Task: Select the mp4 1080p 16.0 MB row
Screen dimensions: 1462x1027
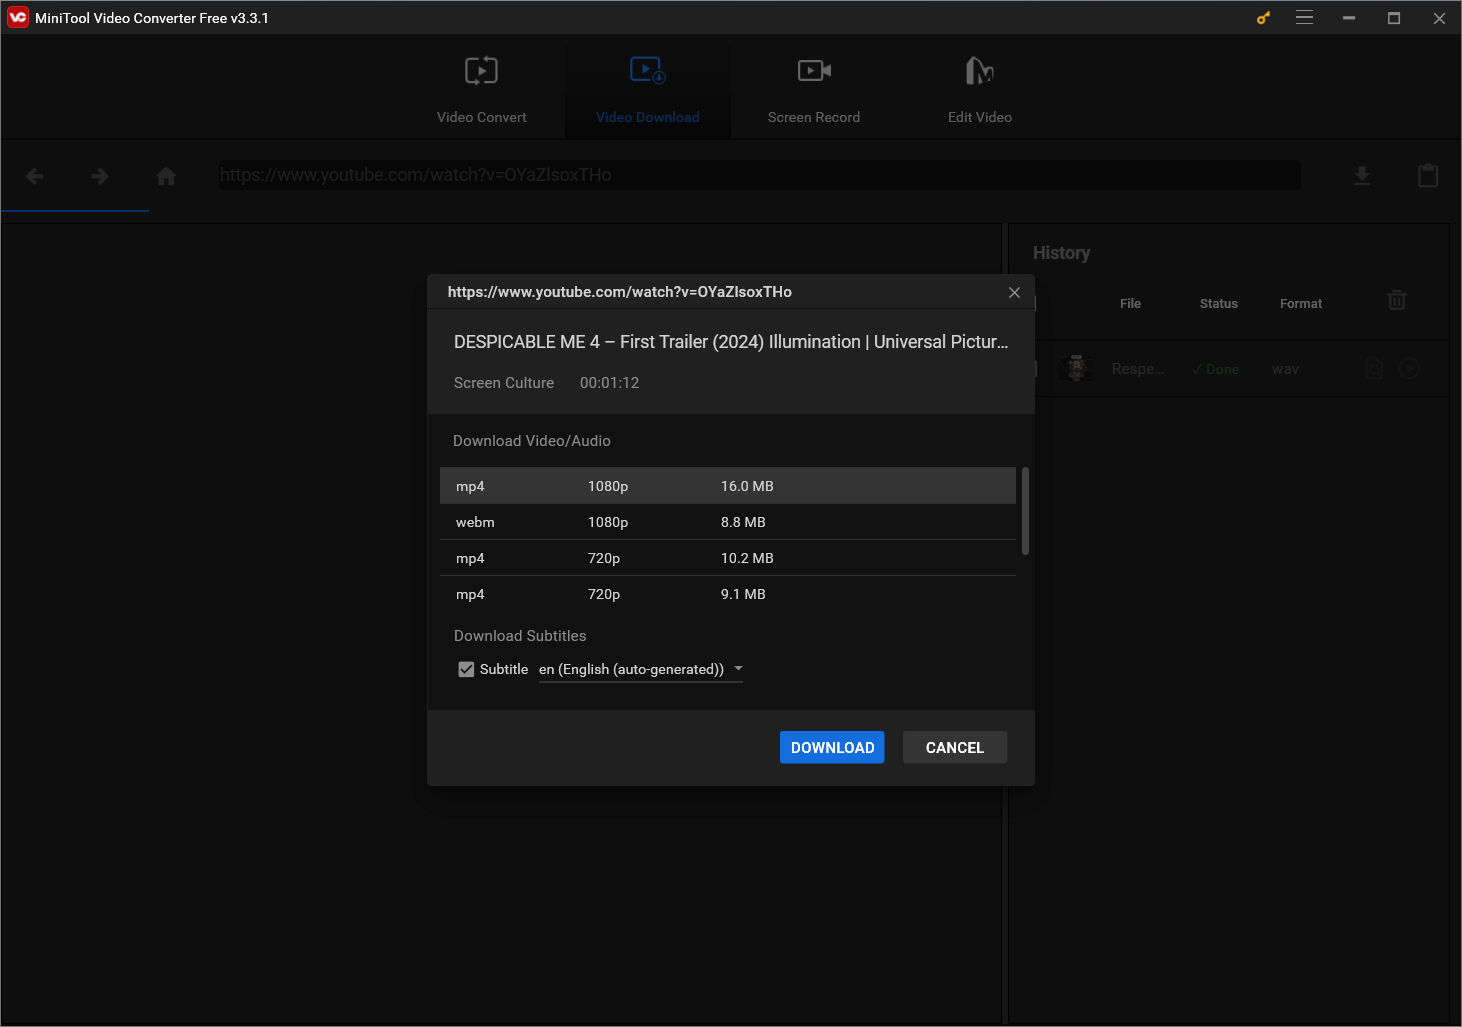Action: pos(728,486)
